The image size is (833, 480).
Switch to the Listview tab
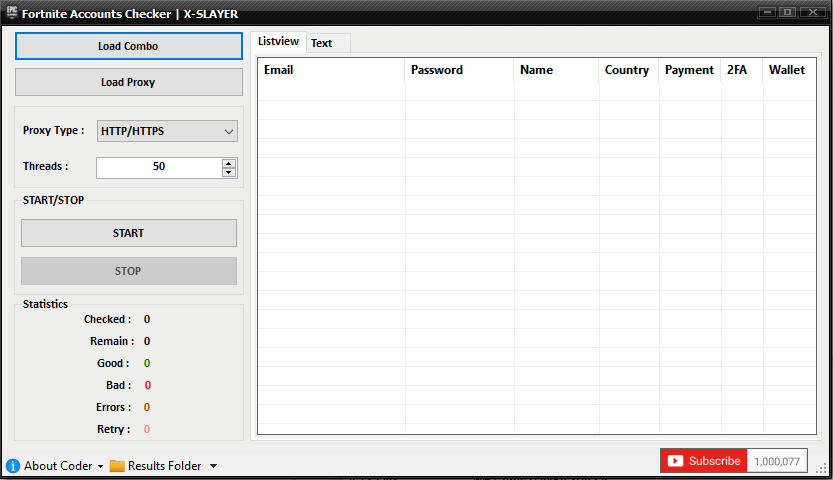coord(278,41)
